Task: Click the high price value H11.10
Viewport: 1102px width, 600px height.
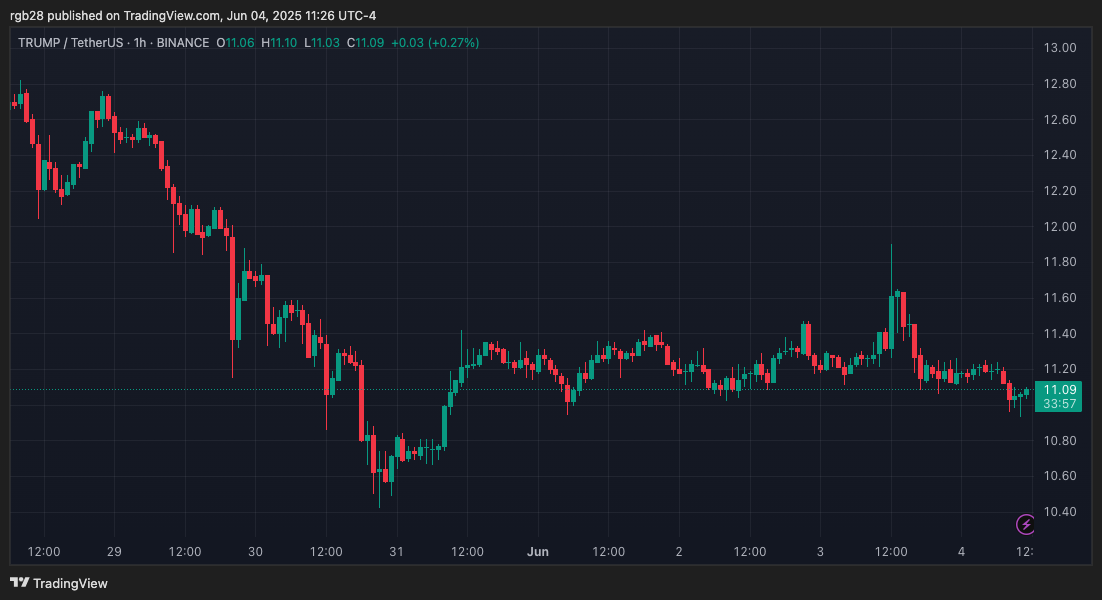Action: (280, 43)
